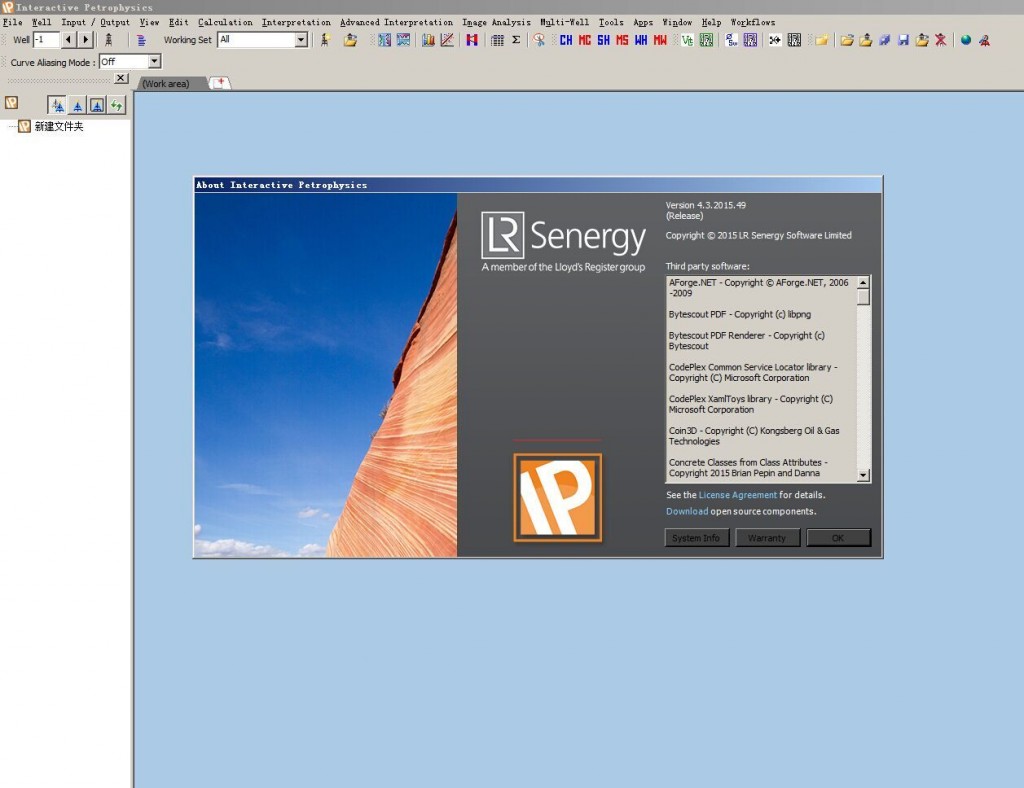Click the Download open source components link
Image resolution: width=1024 pixels, height=788 pixels.
[687, 511]
